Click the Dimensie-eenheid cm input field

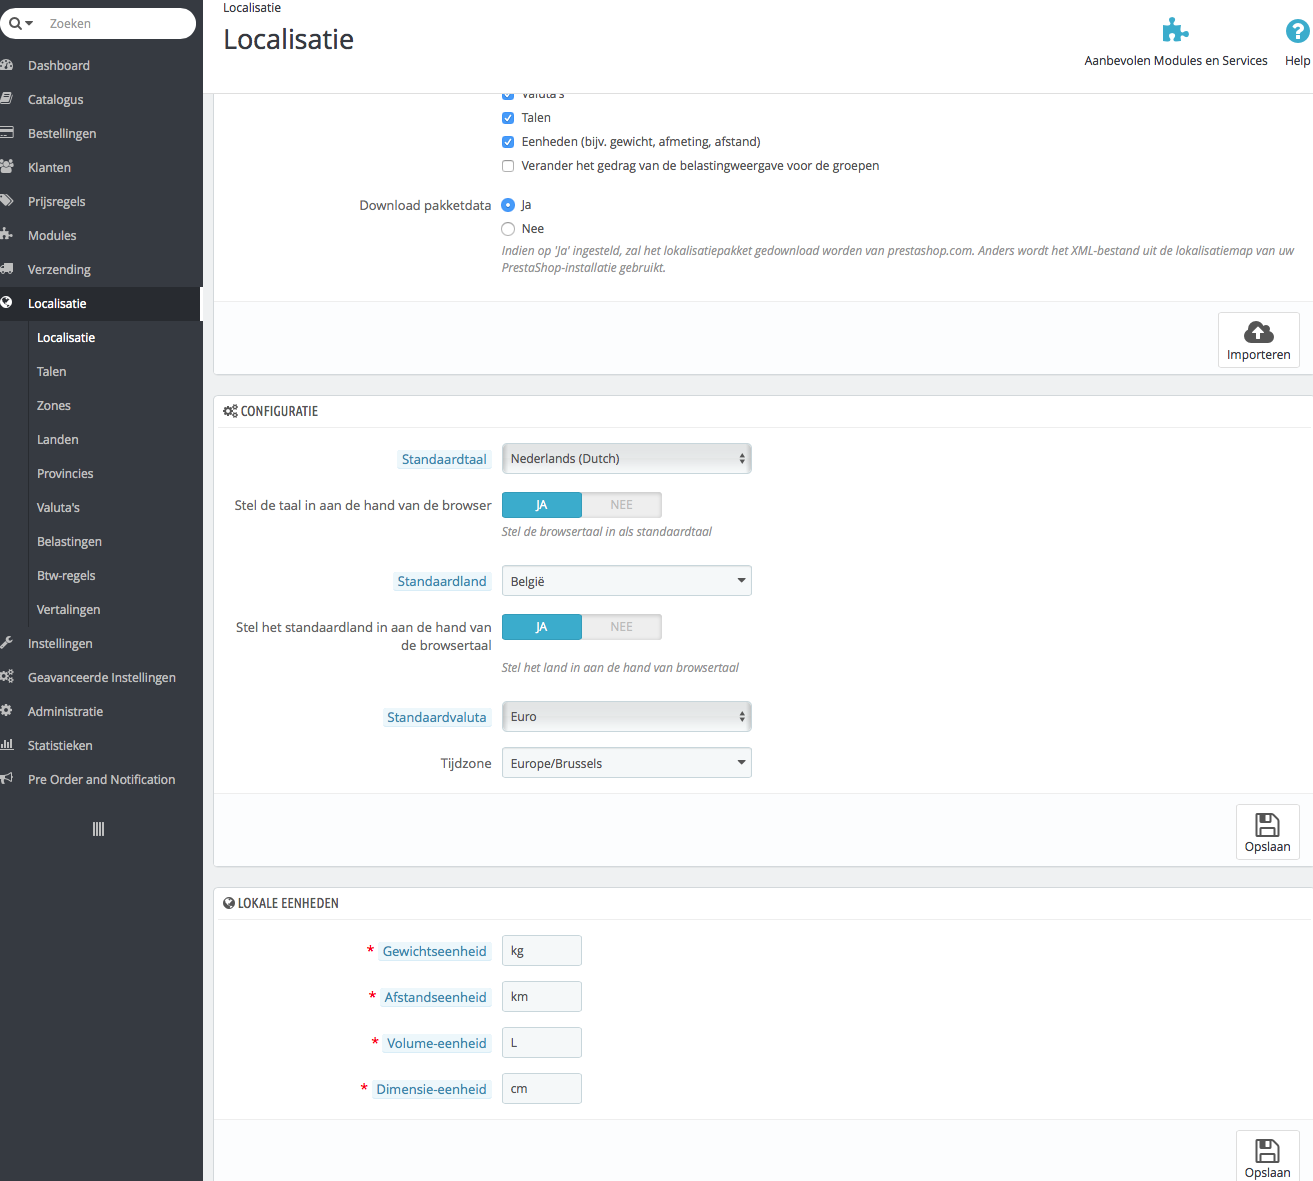pyautogui.click(x=542, y=1089)
